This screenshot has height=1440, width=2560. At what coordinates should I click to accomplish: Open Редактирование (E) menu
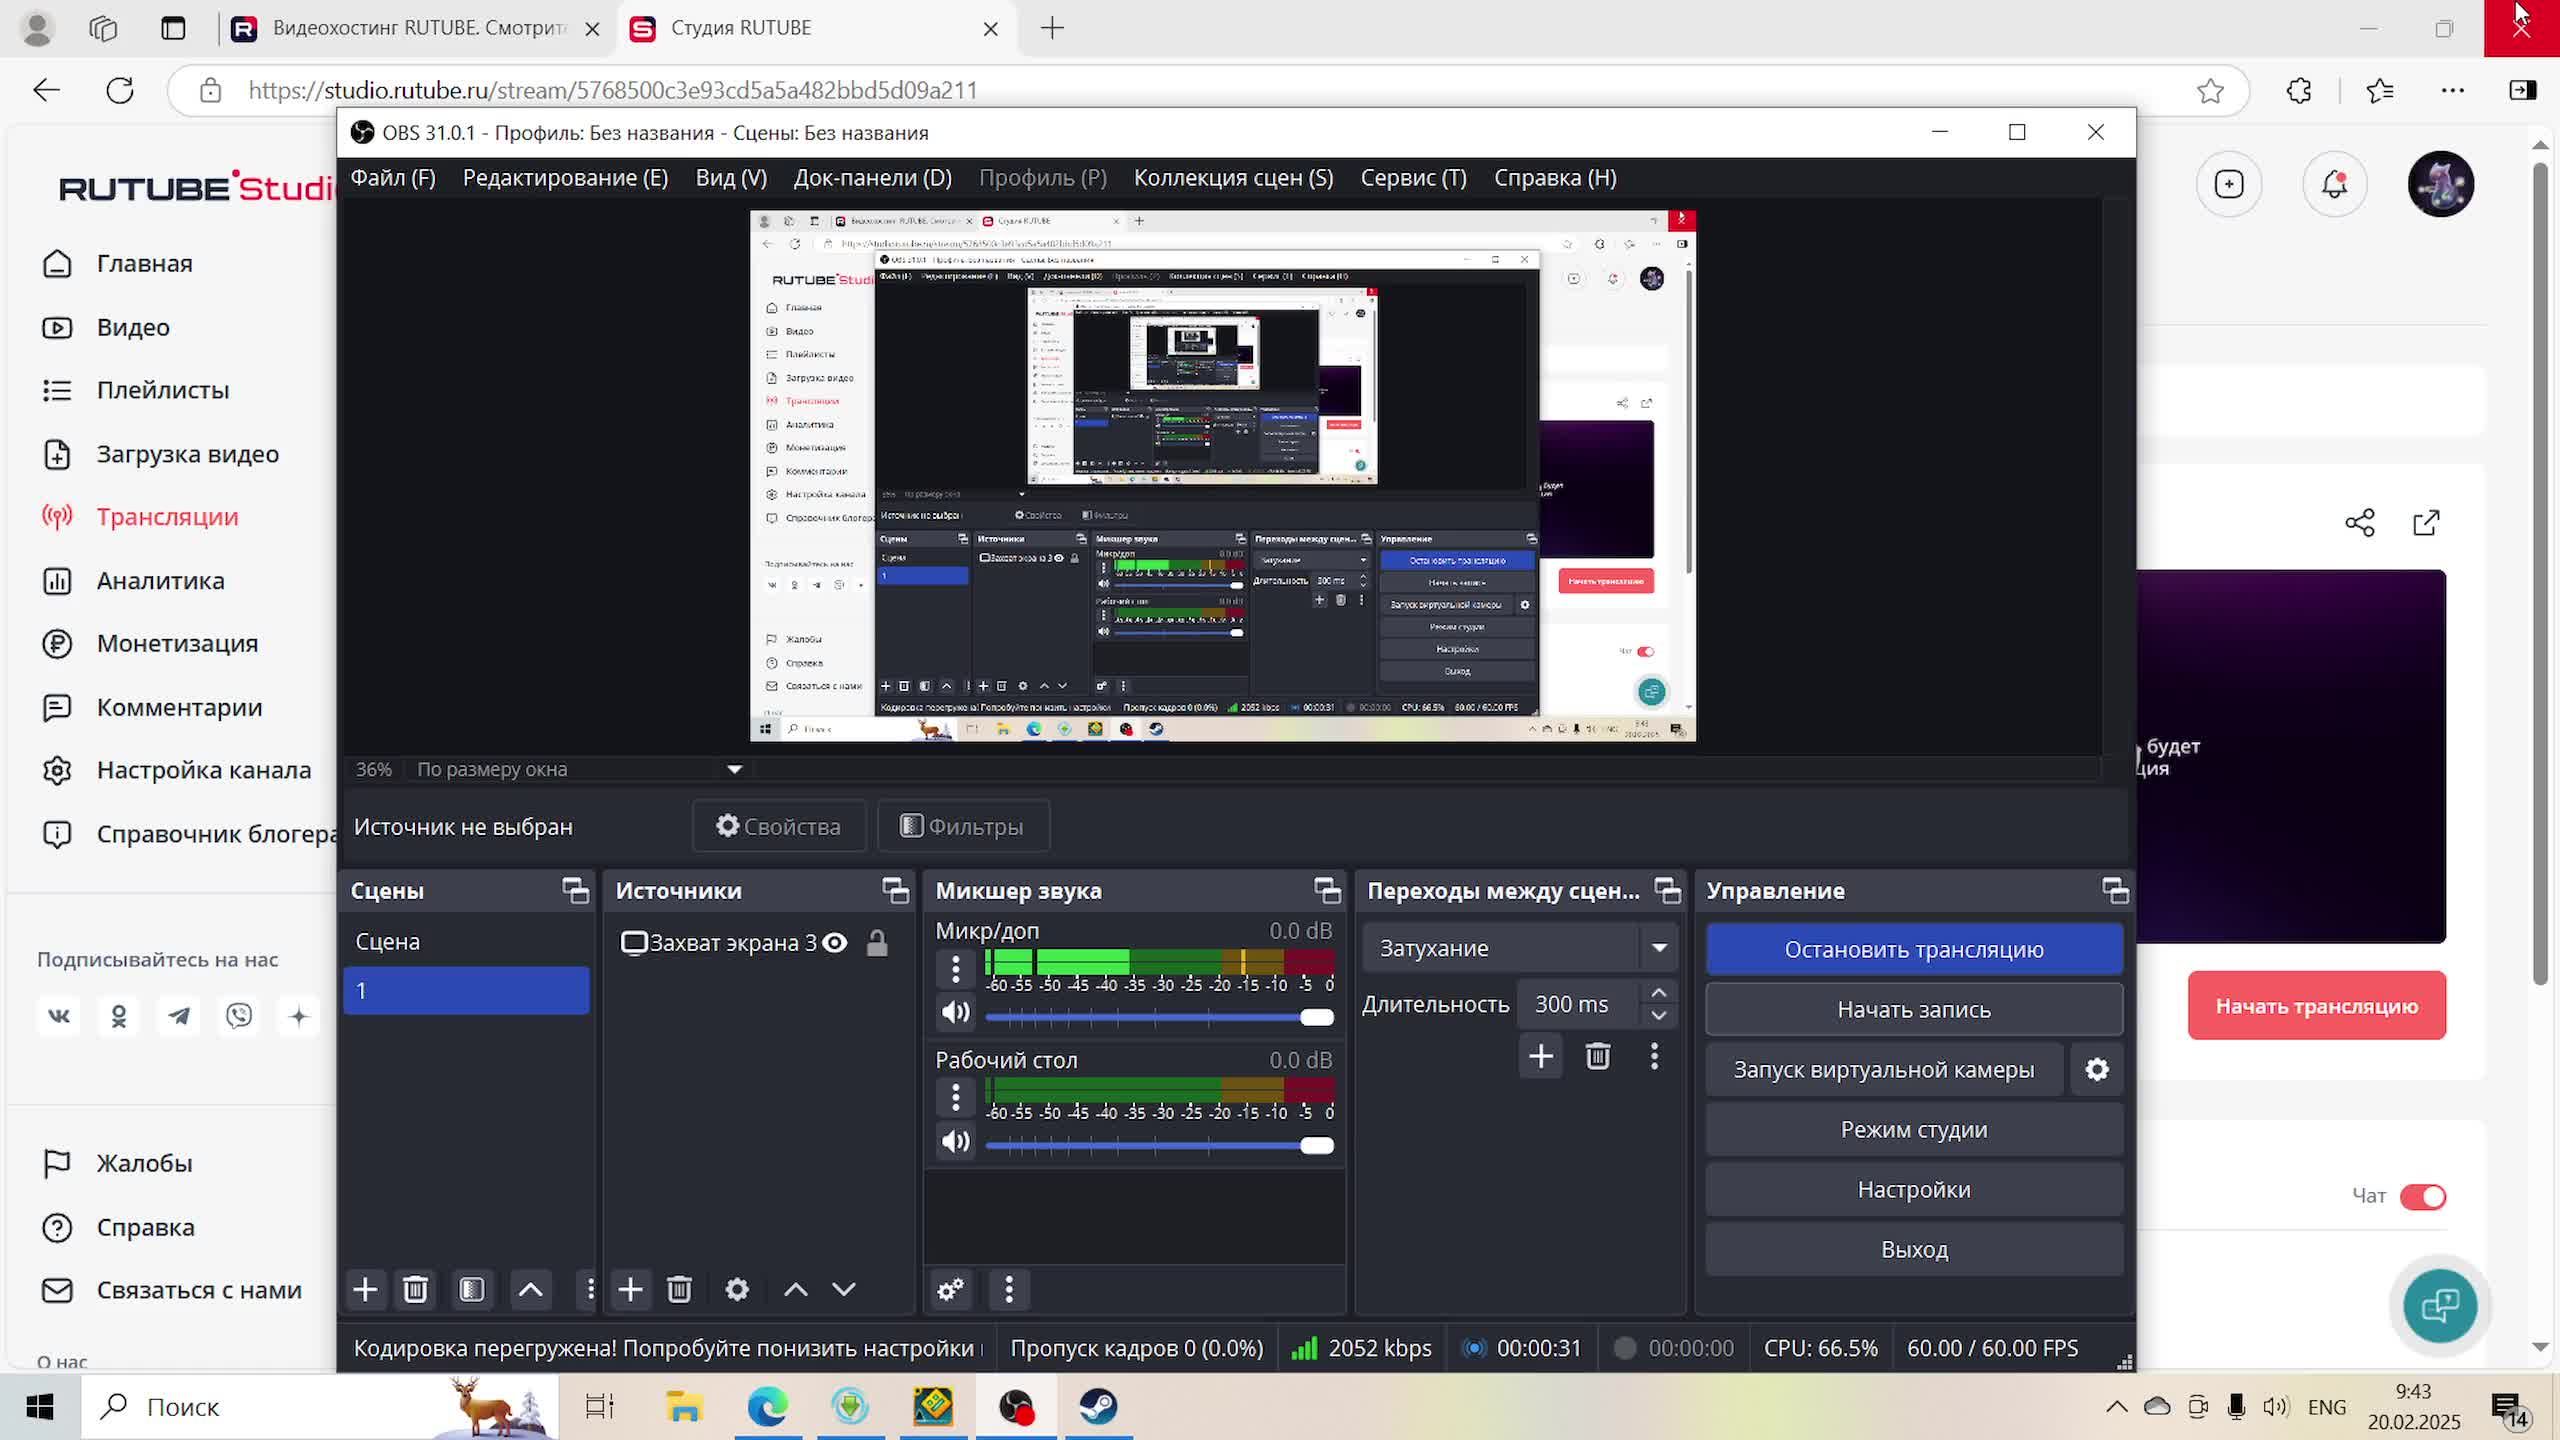point(565,177)
